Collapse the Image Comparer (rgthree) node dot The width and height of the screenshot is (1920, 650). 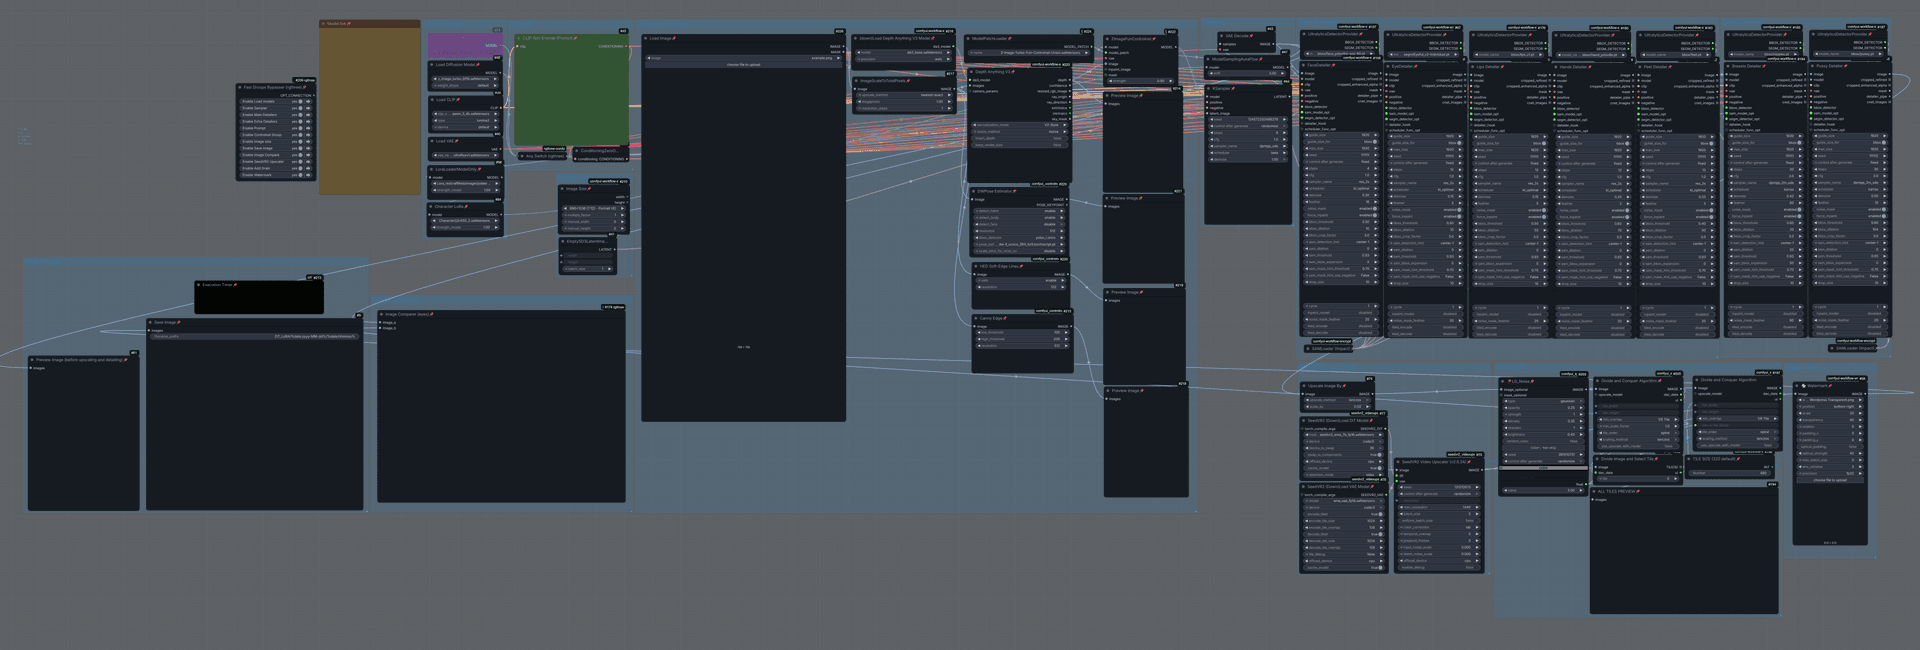tap(382, 314)
